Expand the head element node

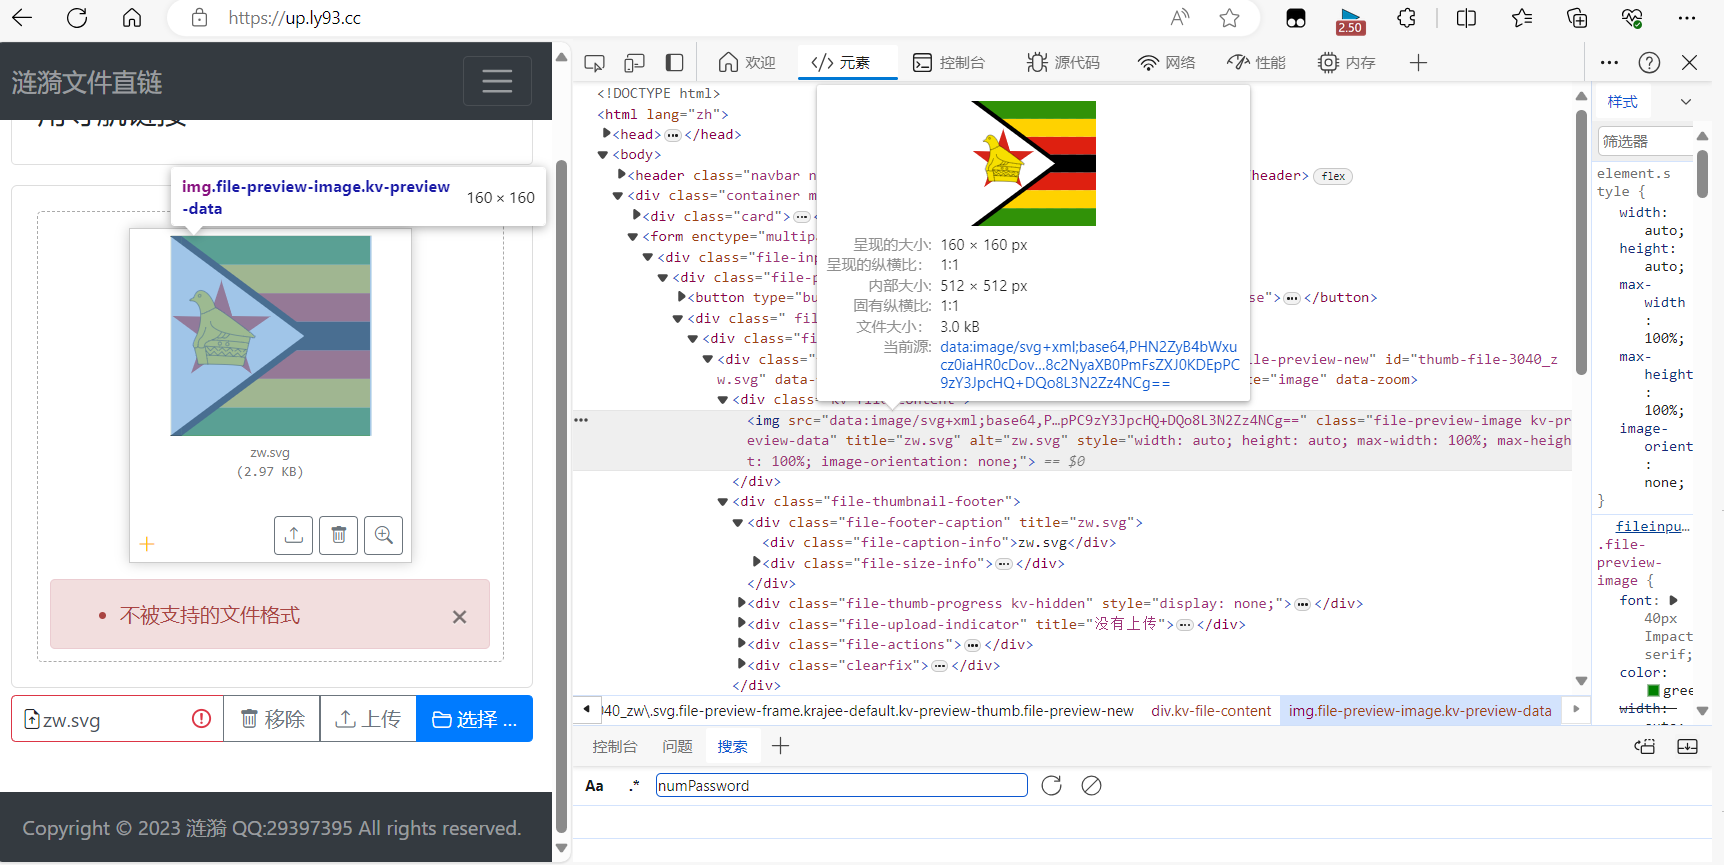(x=606, y=134)
